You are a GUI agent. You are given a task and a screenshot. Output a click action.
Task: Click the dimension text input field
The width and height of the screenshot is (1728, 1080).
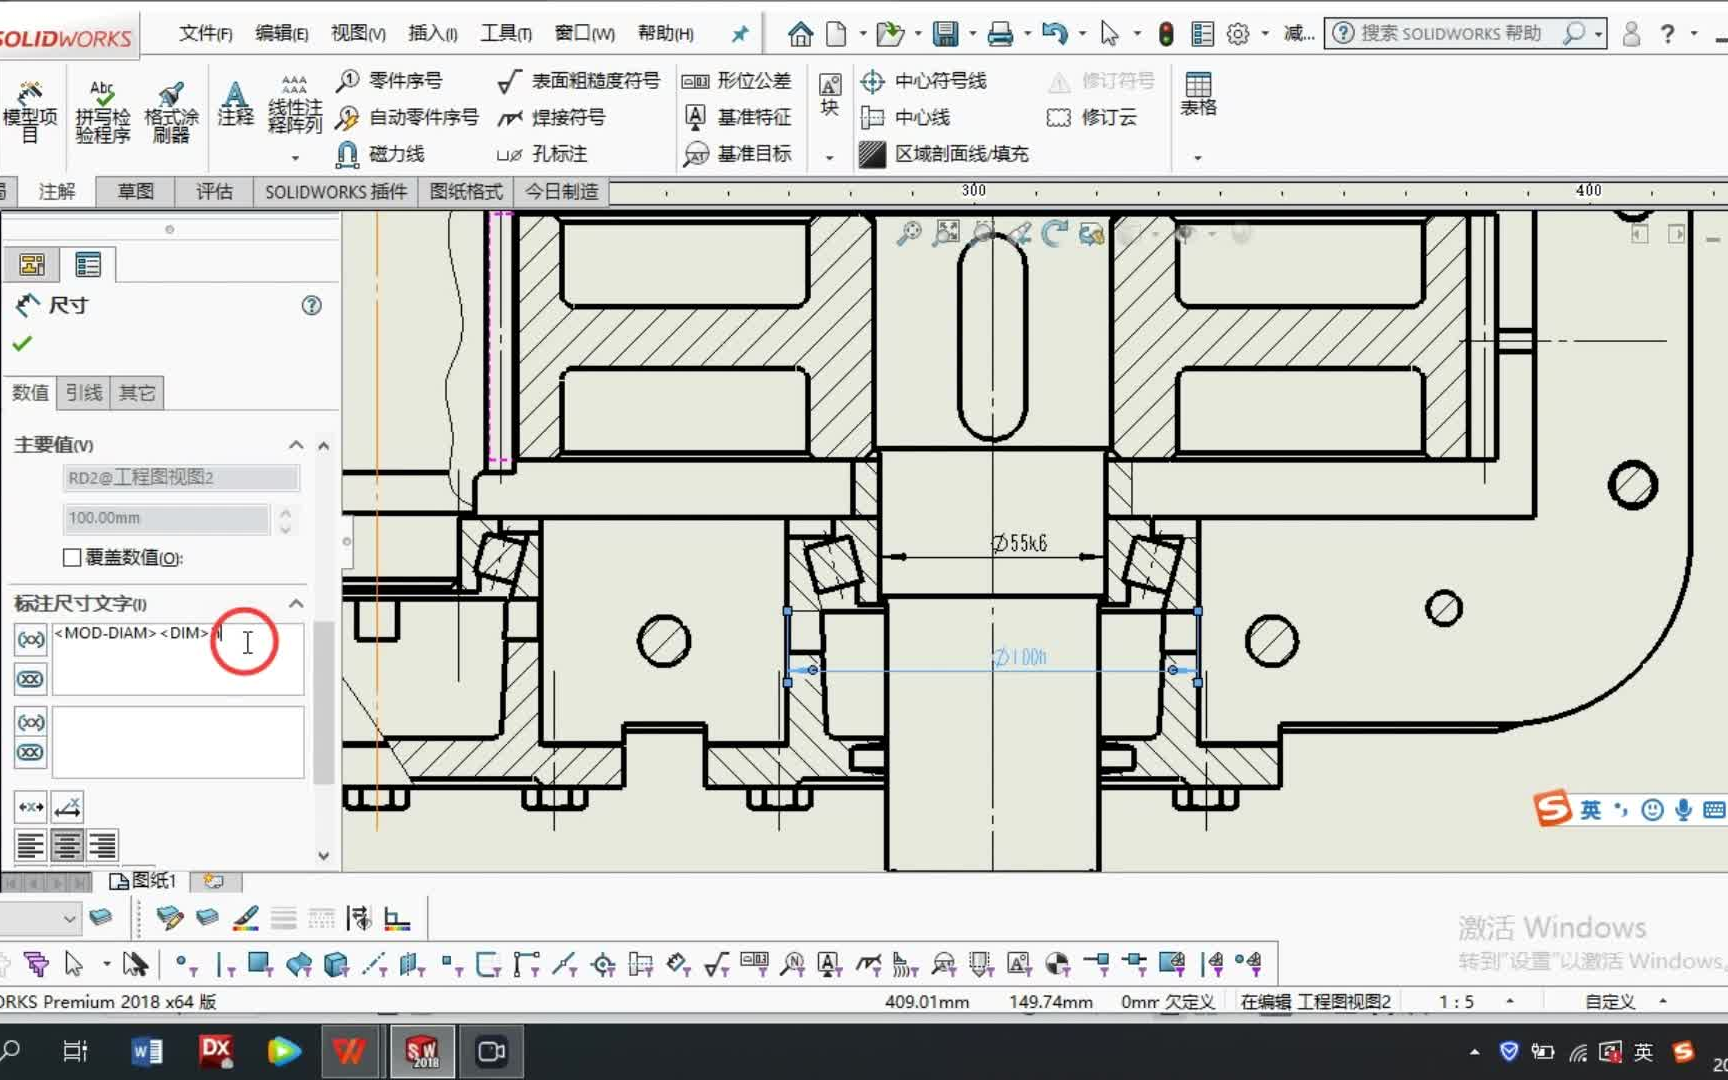(178, 658)
